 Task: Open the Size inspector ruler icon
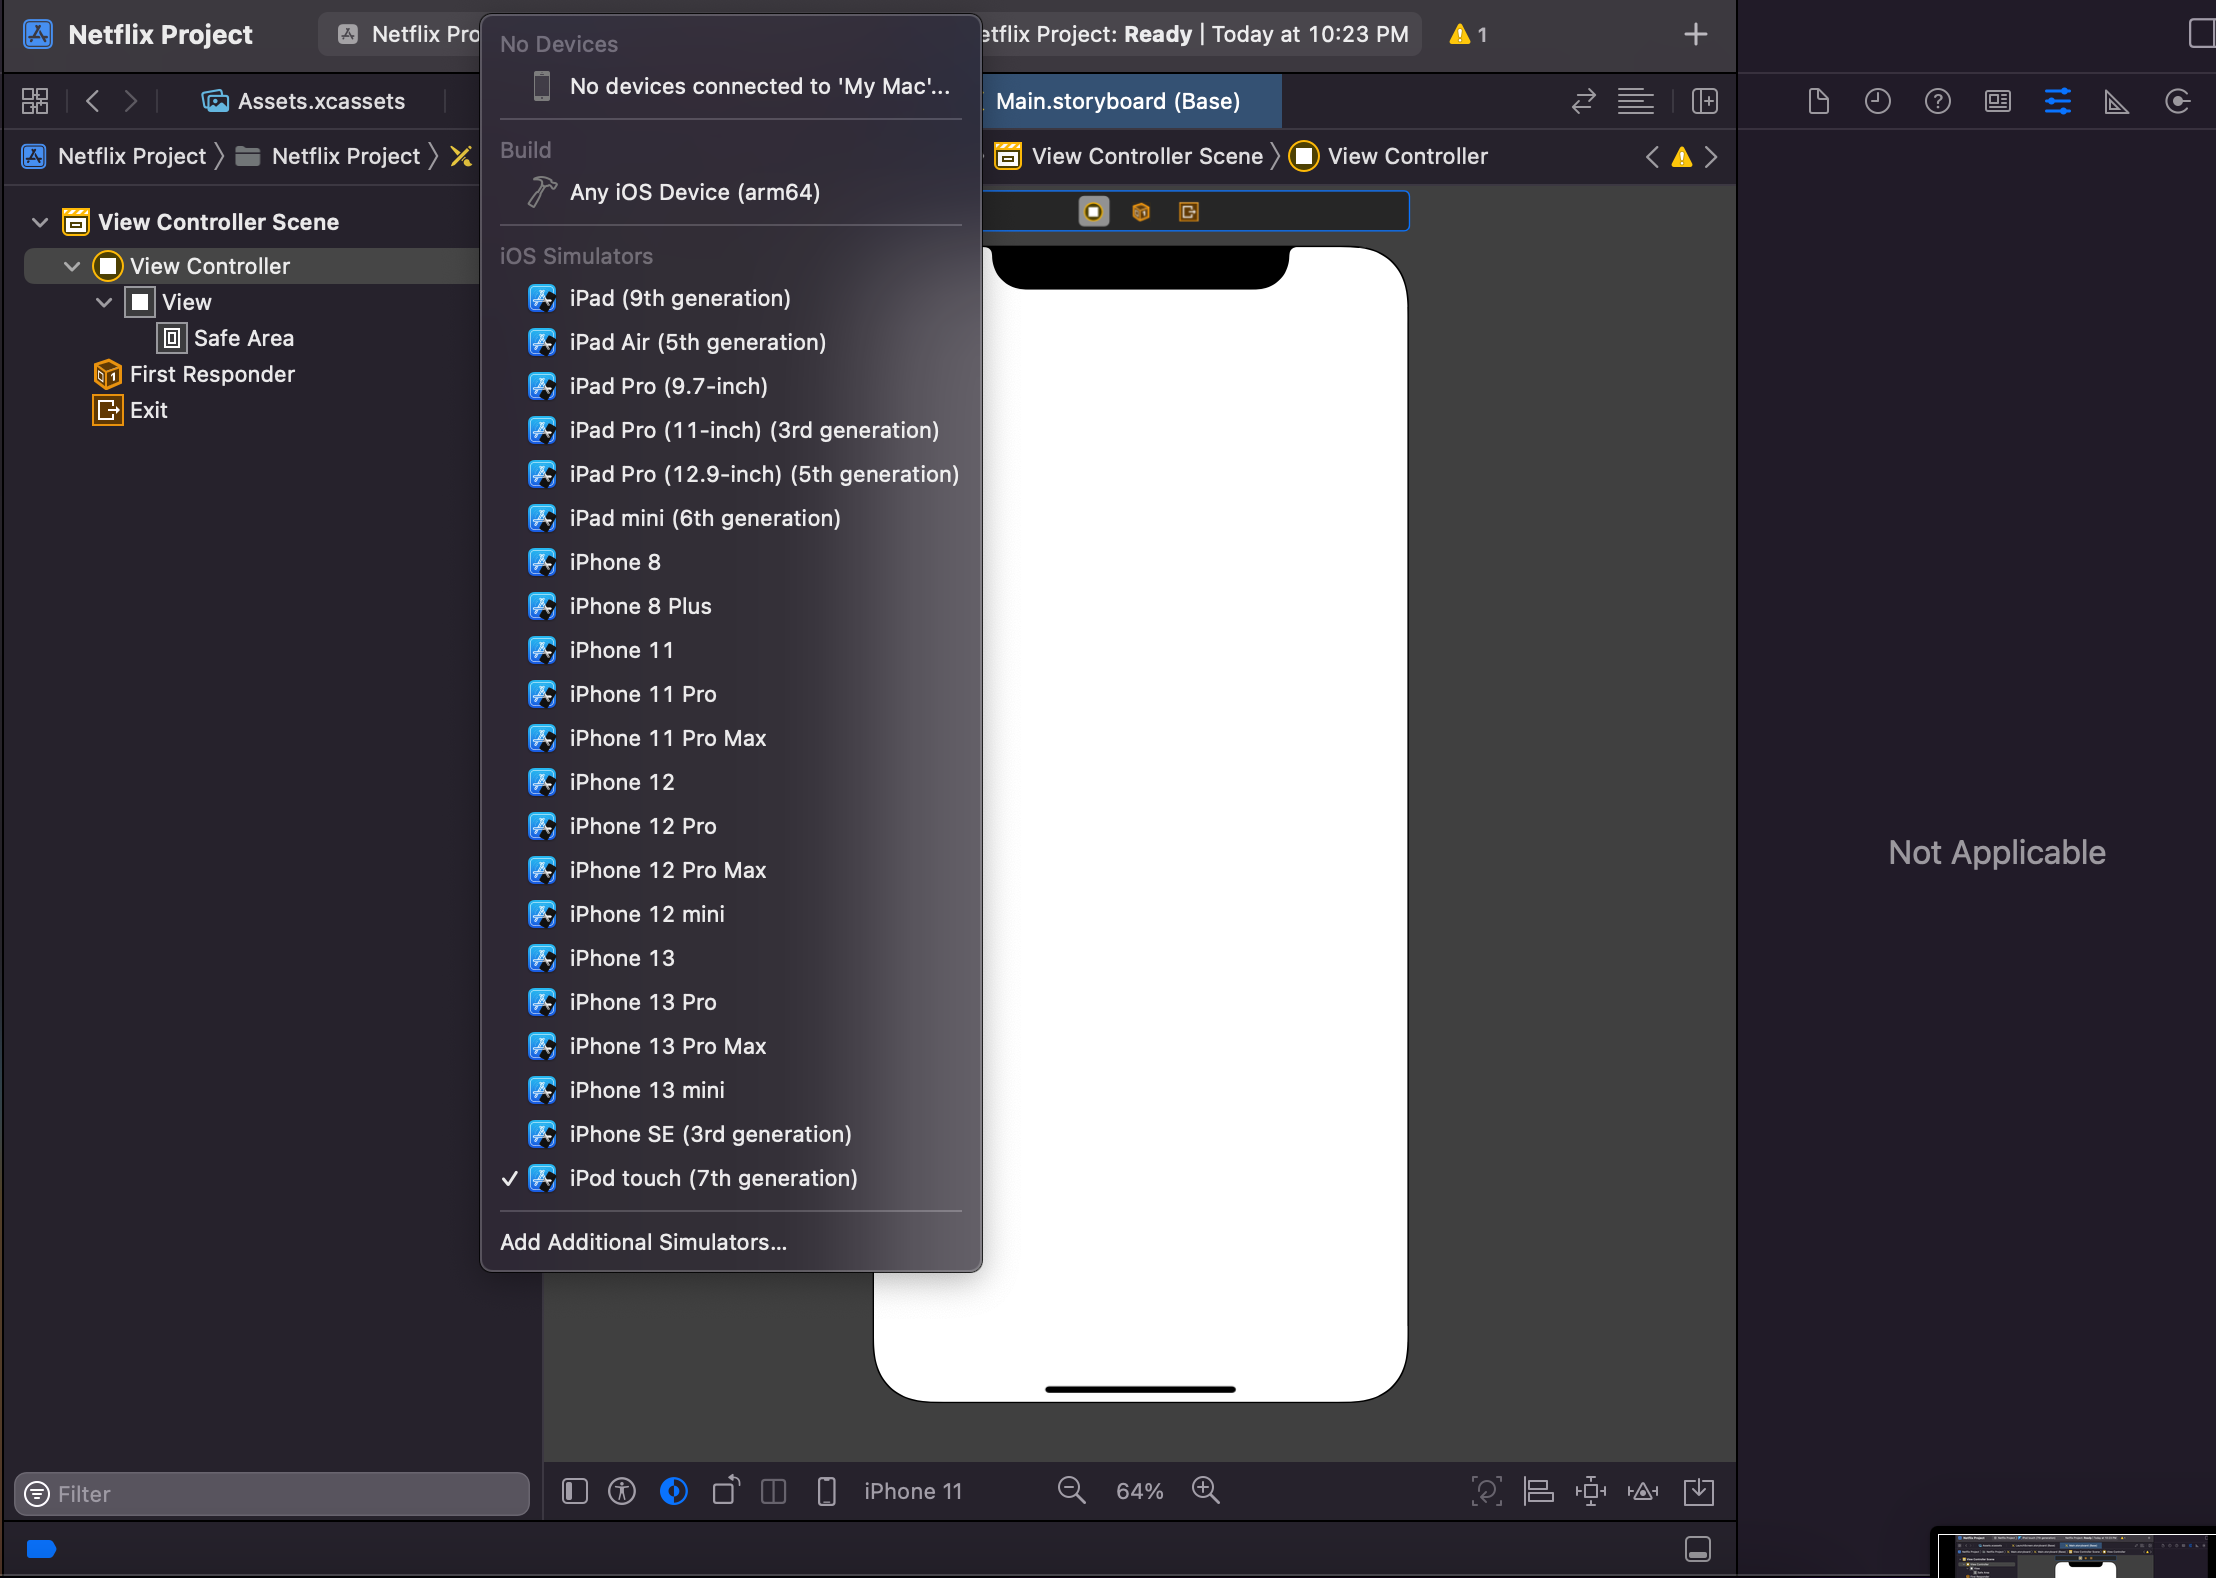pos(2116,101)
